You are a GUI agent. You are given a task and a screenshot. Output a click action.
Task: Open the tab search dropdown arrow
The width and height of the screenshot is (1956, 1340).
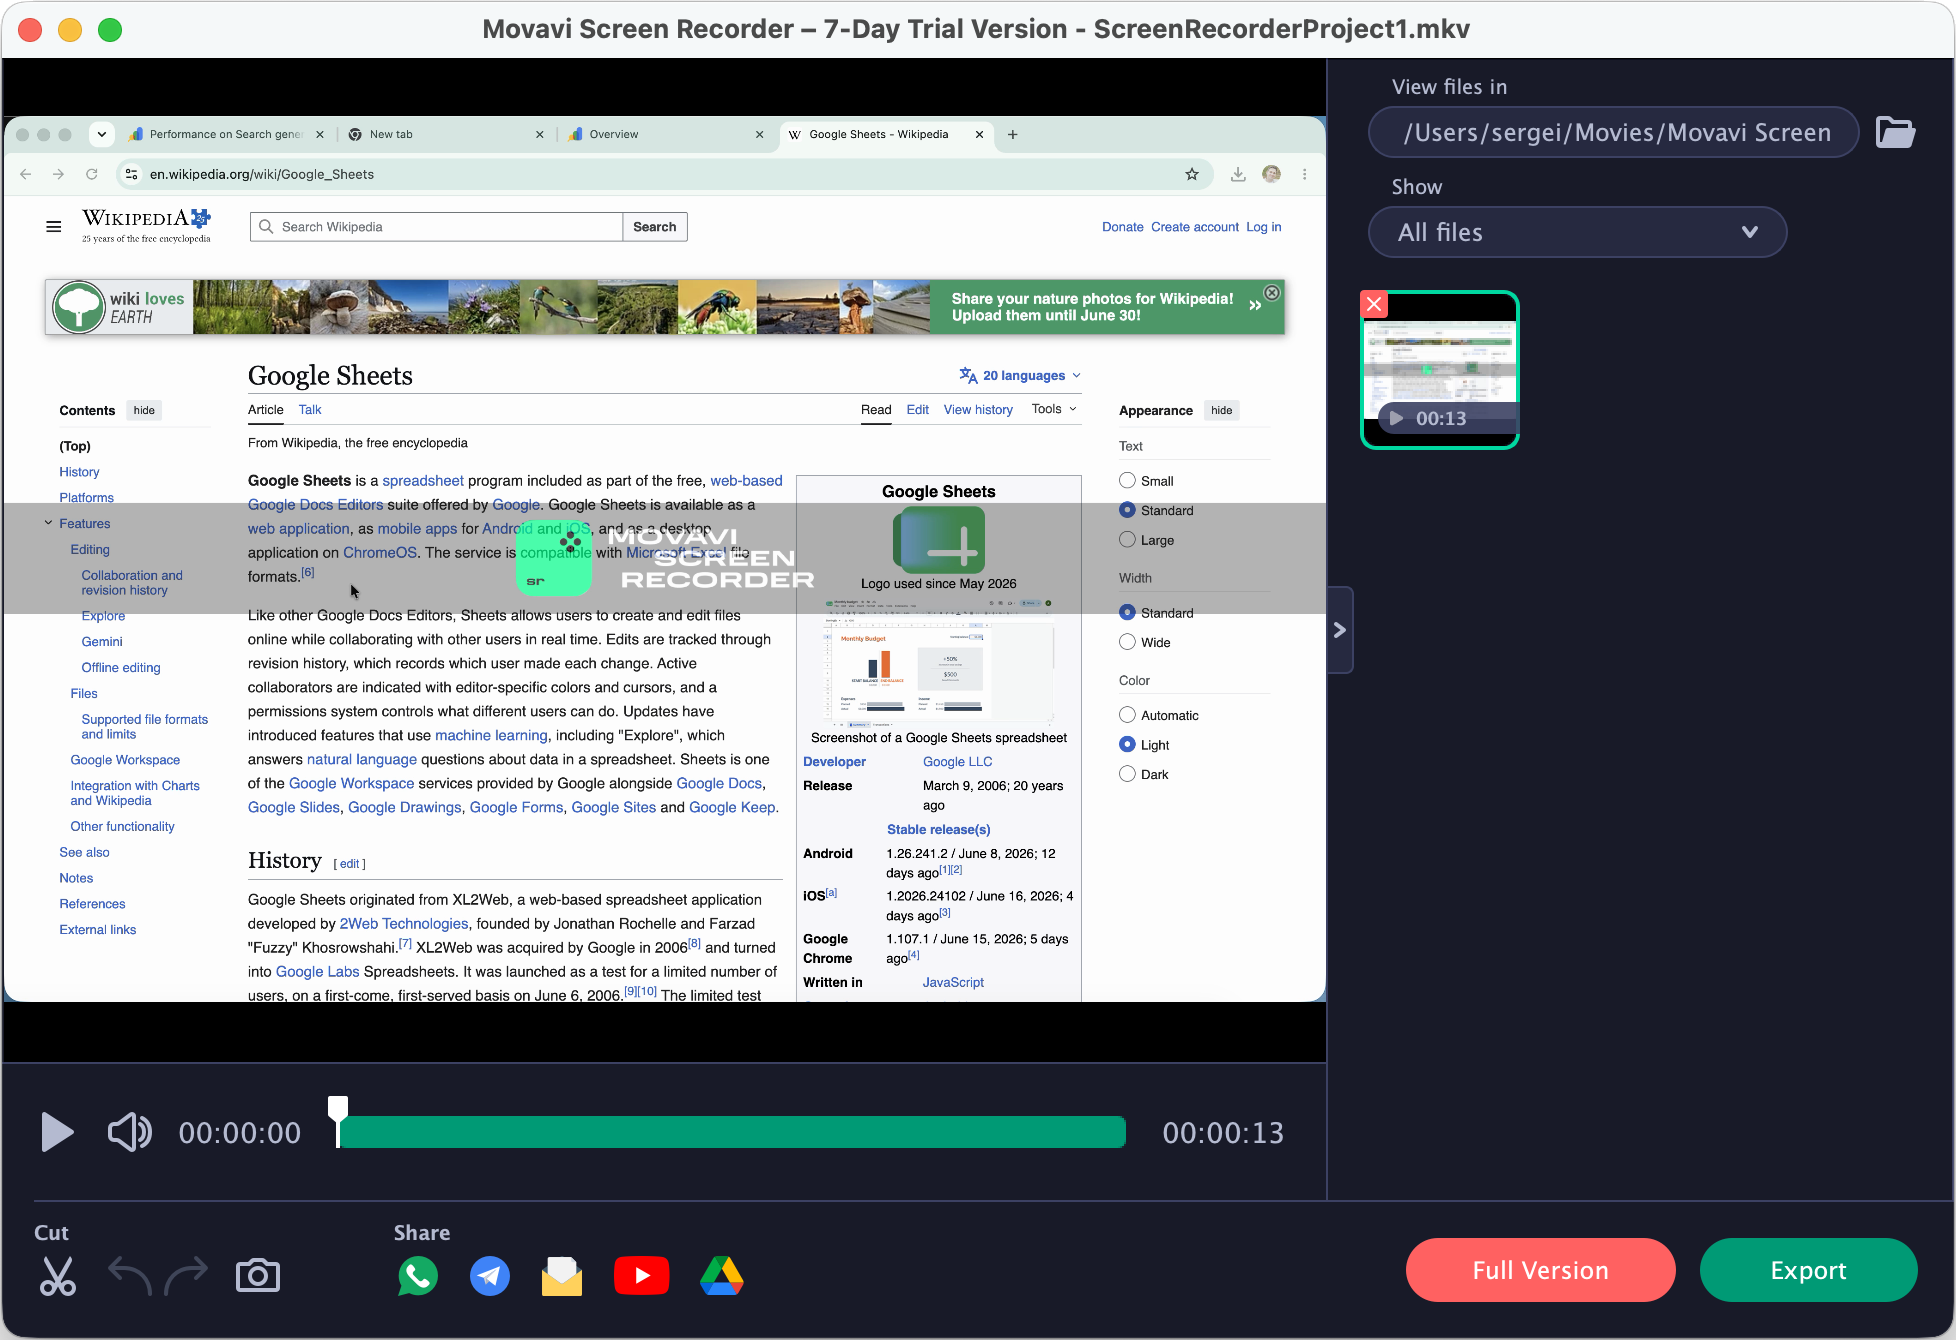point(101,134)
